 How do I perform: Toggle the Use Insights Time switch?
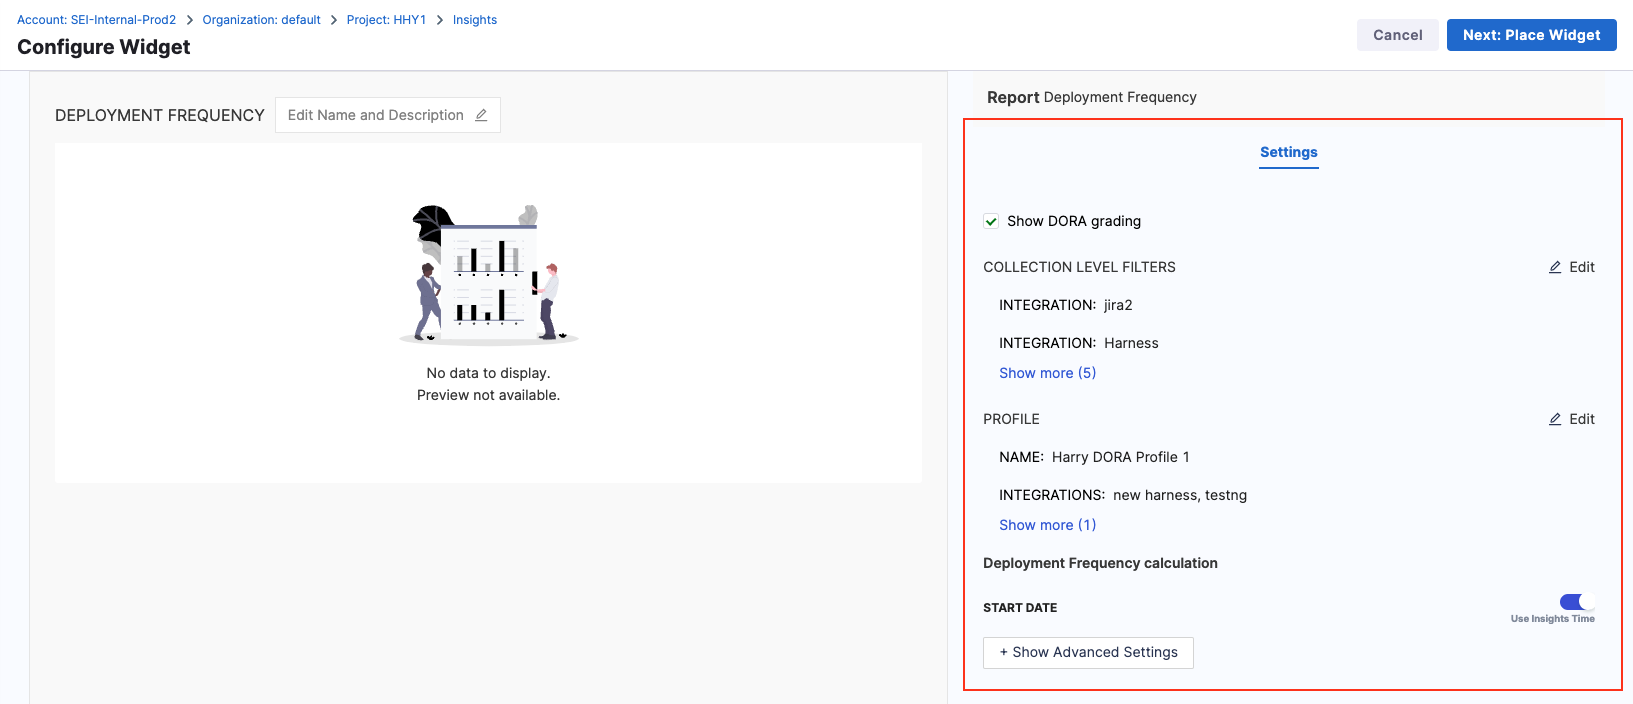[1576, 601]
